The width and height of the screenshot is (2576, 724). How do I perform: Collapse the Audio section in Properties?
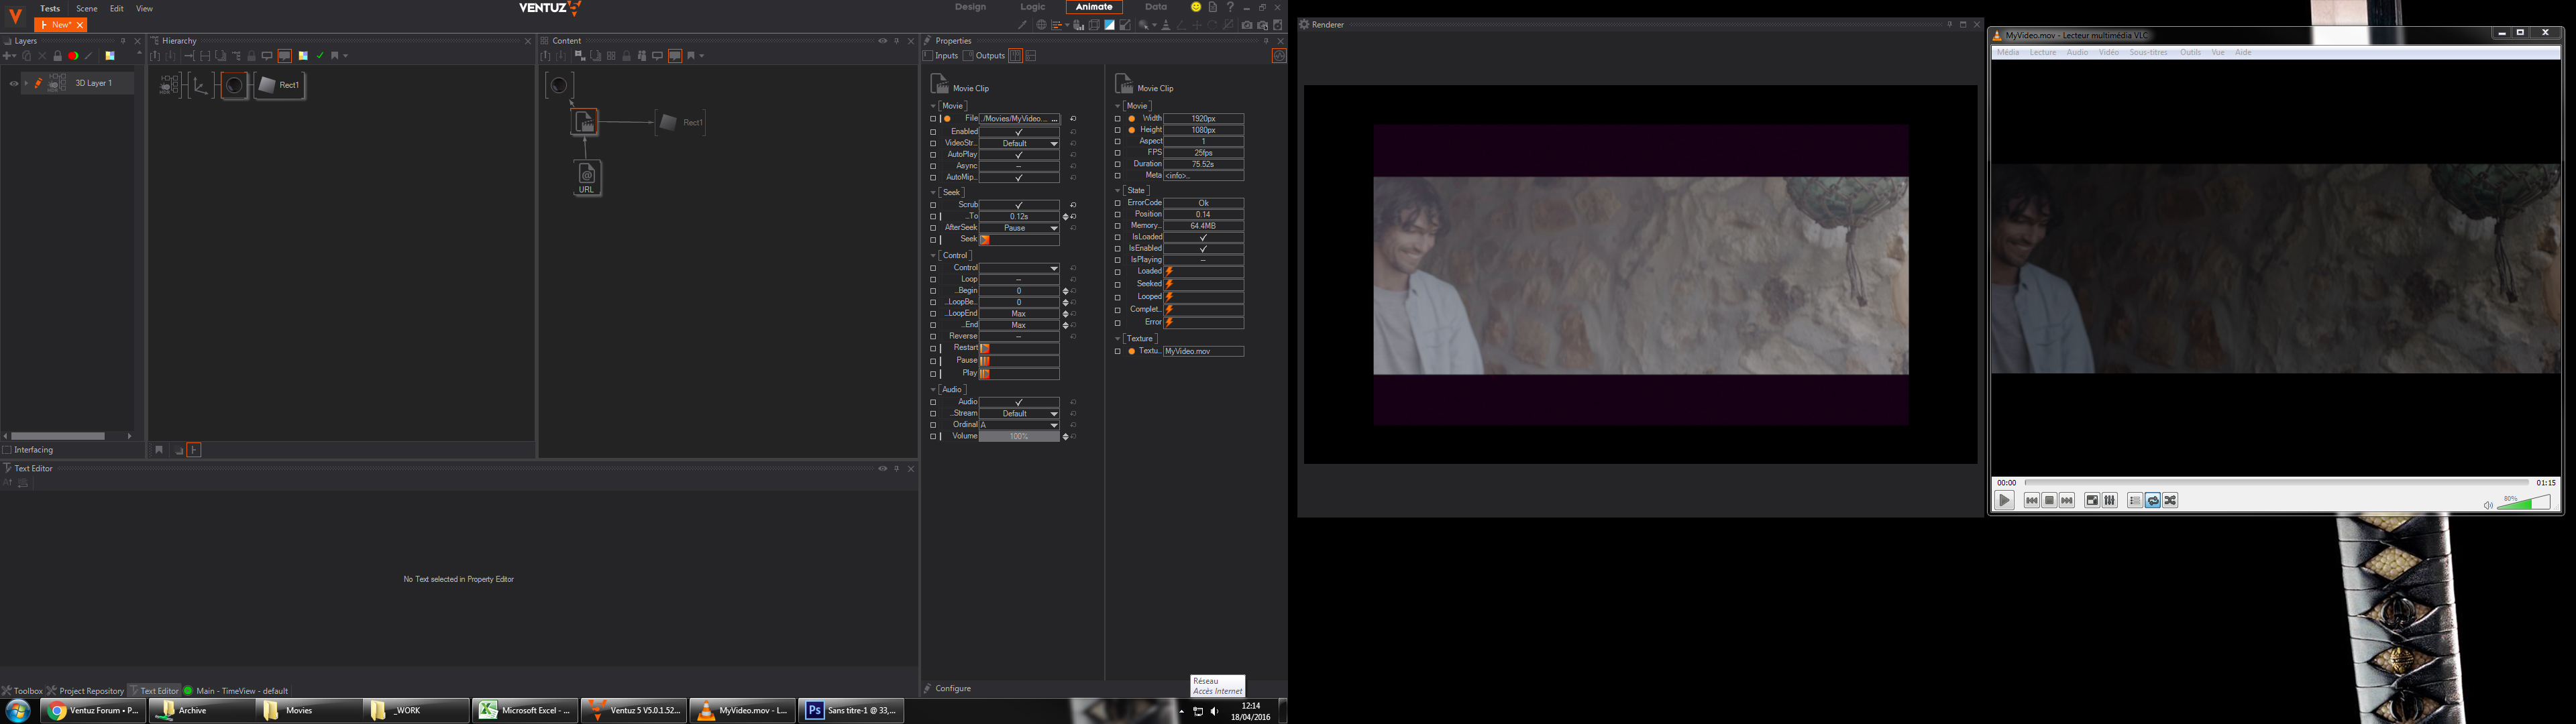coord(934,390)
